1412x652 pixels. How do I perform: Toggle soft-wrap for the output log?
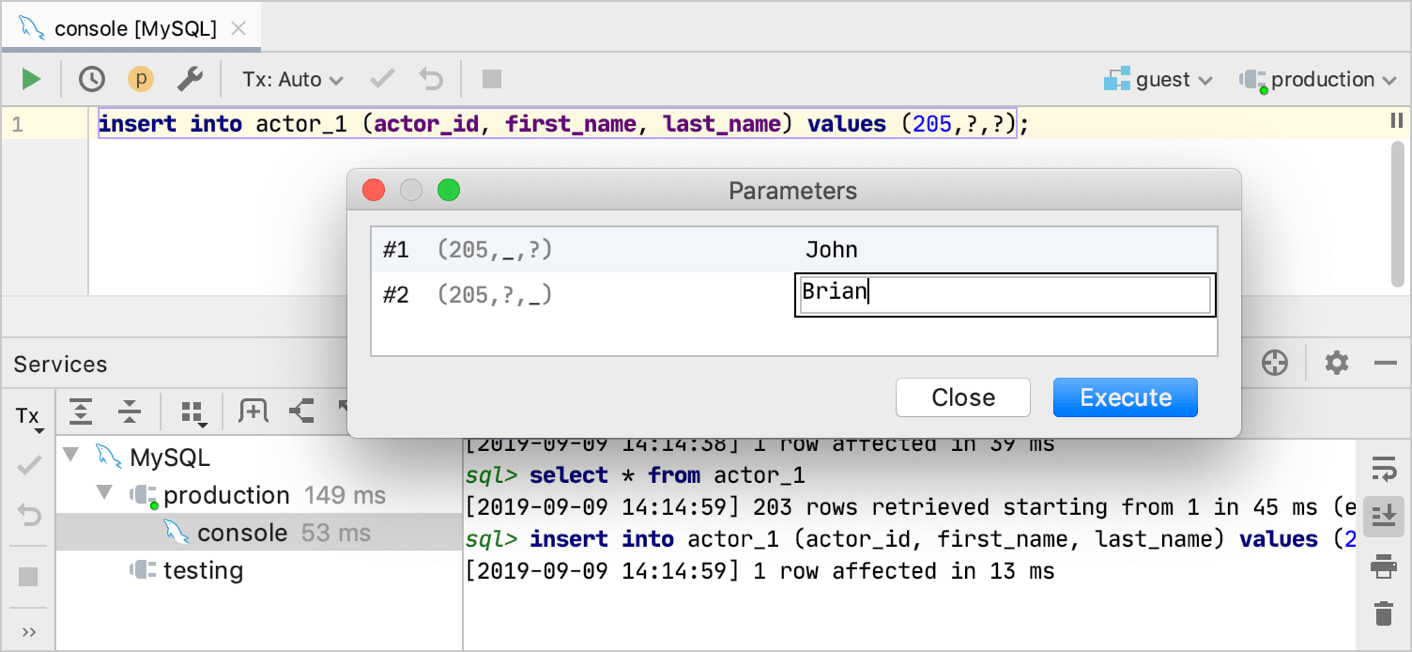coord(1384,466)
